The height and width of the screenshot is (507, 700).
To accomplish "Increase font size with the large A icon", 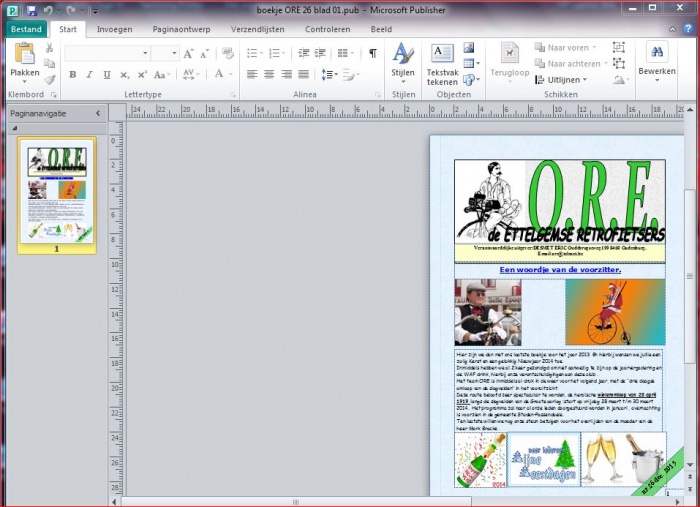I will pyautogui.click(x=188, y=54).
